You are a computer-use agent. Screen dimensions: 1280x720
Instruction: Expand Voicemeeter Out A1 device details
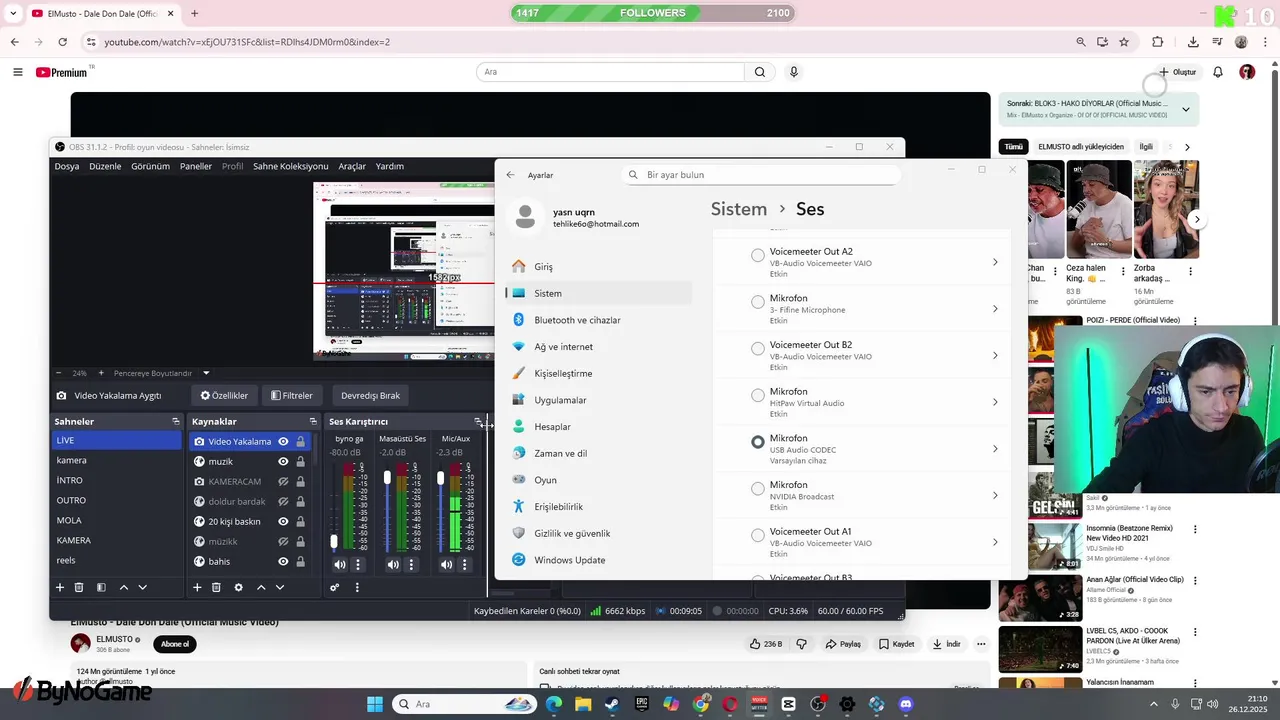(x=995, y=542)
